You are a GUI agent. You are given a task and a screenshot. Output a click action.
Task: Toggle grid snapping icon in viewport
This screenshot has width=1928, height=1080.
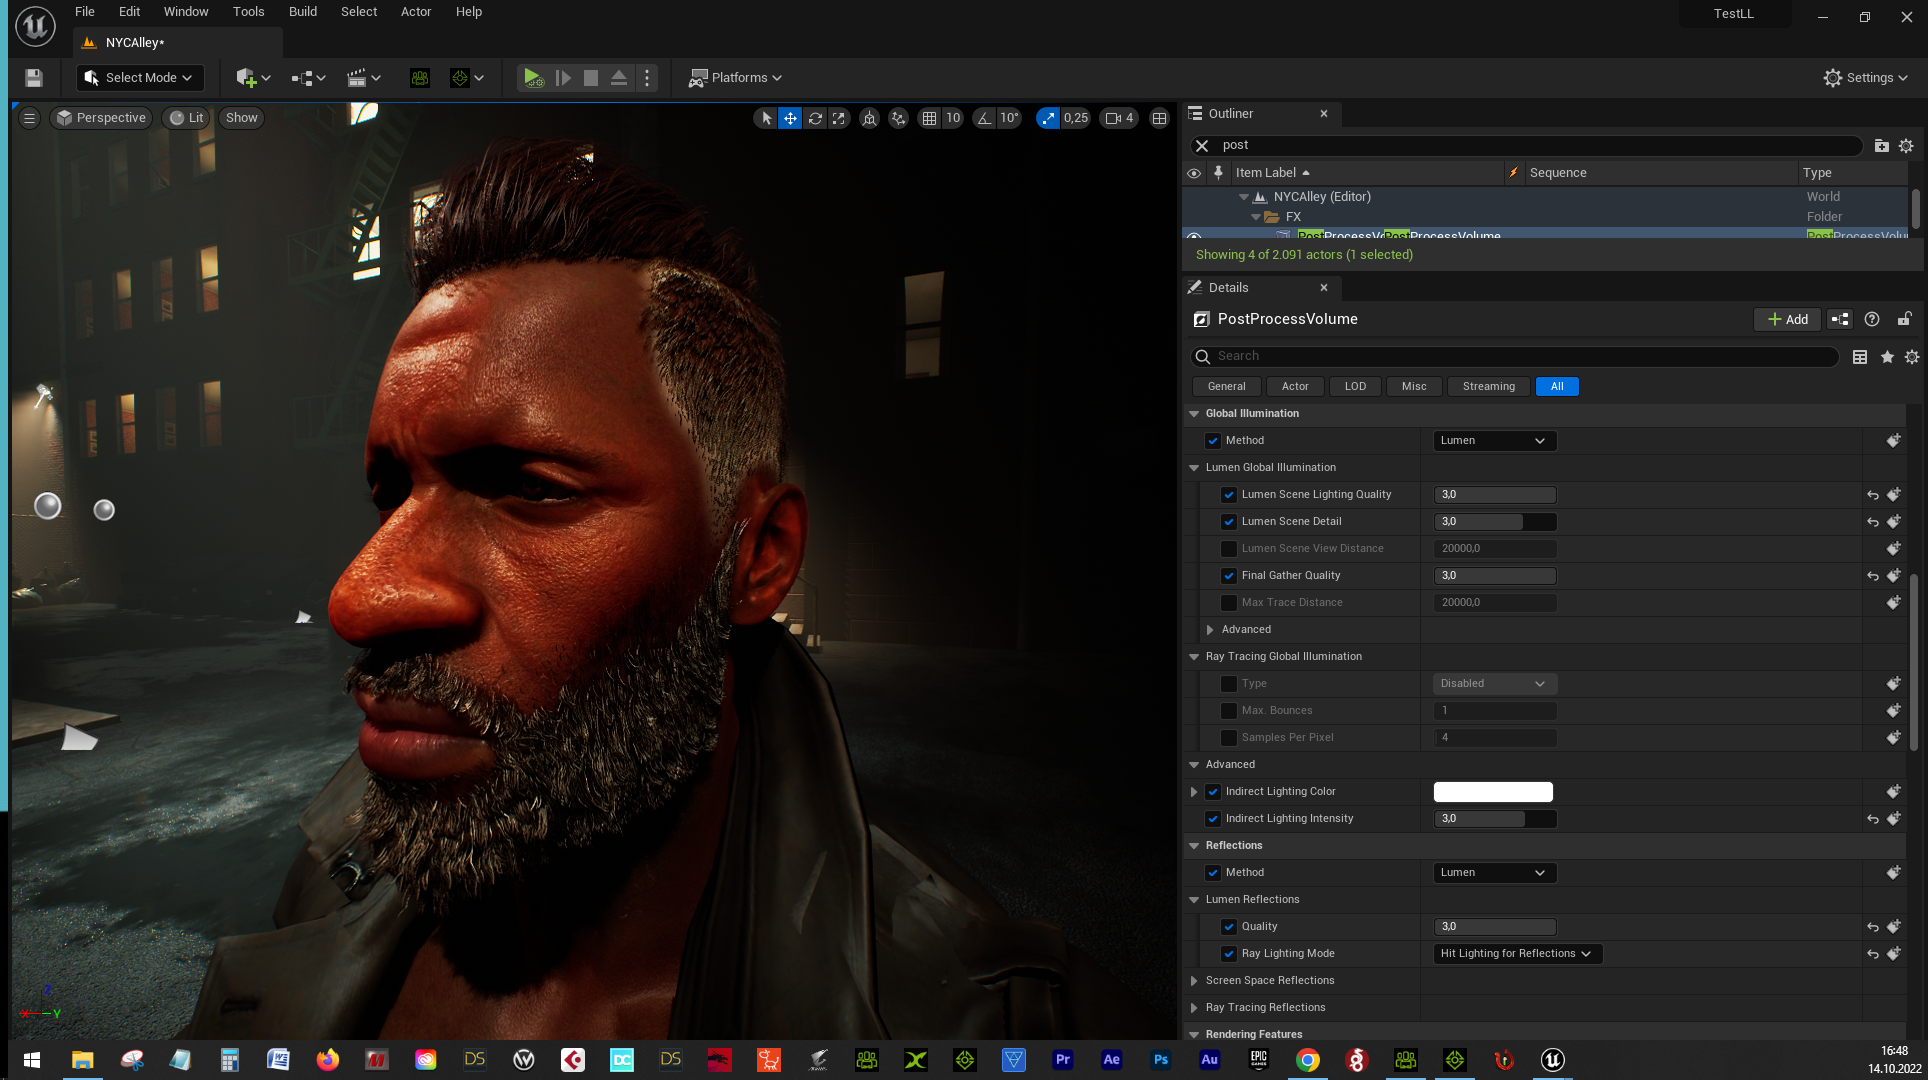(x=930, y=118)
